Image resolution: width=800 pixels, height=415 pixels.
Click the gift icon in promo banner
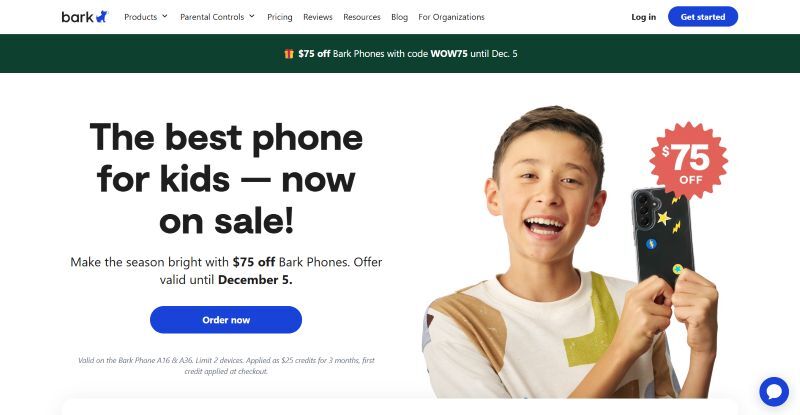tap(289, 54)
